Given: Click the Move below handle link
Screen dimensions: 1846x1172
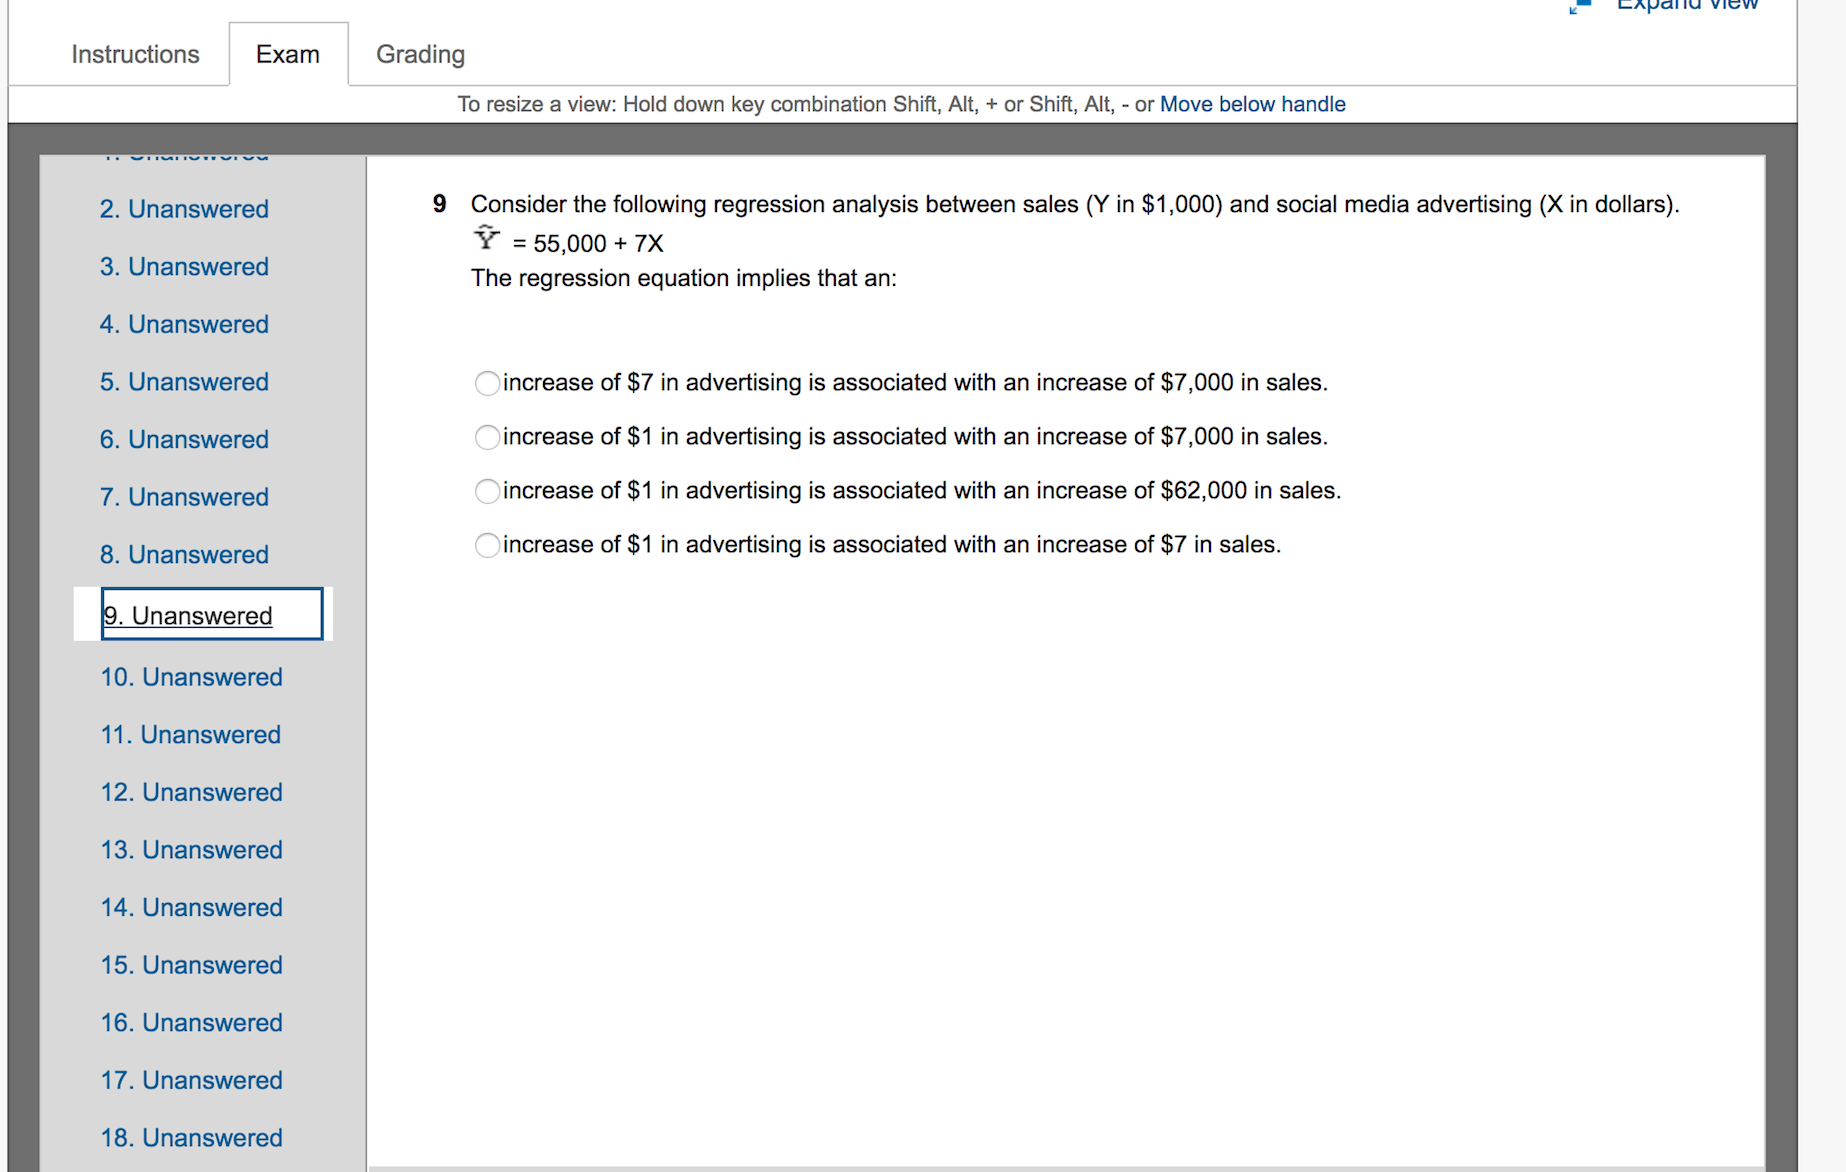Looking at the screenshot, I should [1252, 104].
